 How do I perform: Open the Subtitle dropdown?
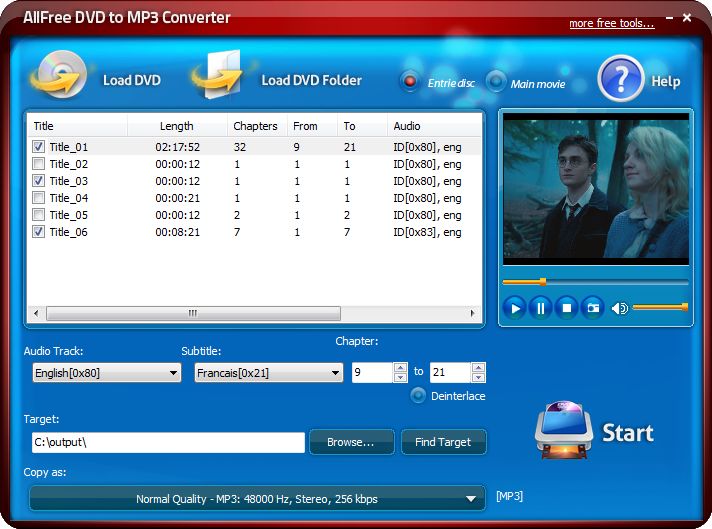click(268, 373)
